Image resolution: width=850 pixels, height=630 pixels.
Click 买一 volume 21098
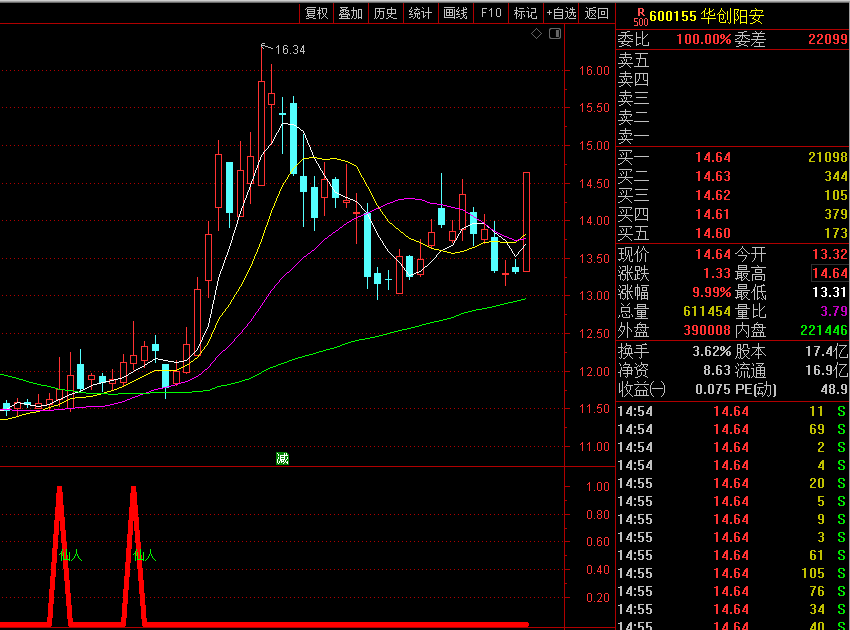tap(827, 157)
